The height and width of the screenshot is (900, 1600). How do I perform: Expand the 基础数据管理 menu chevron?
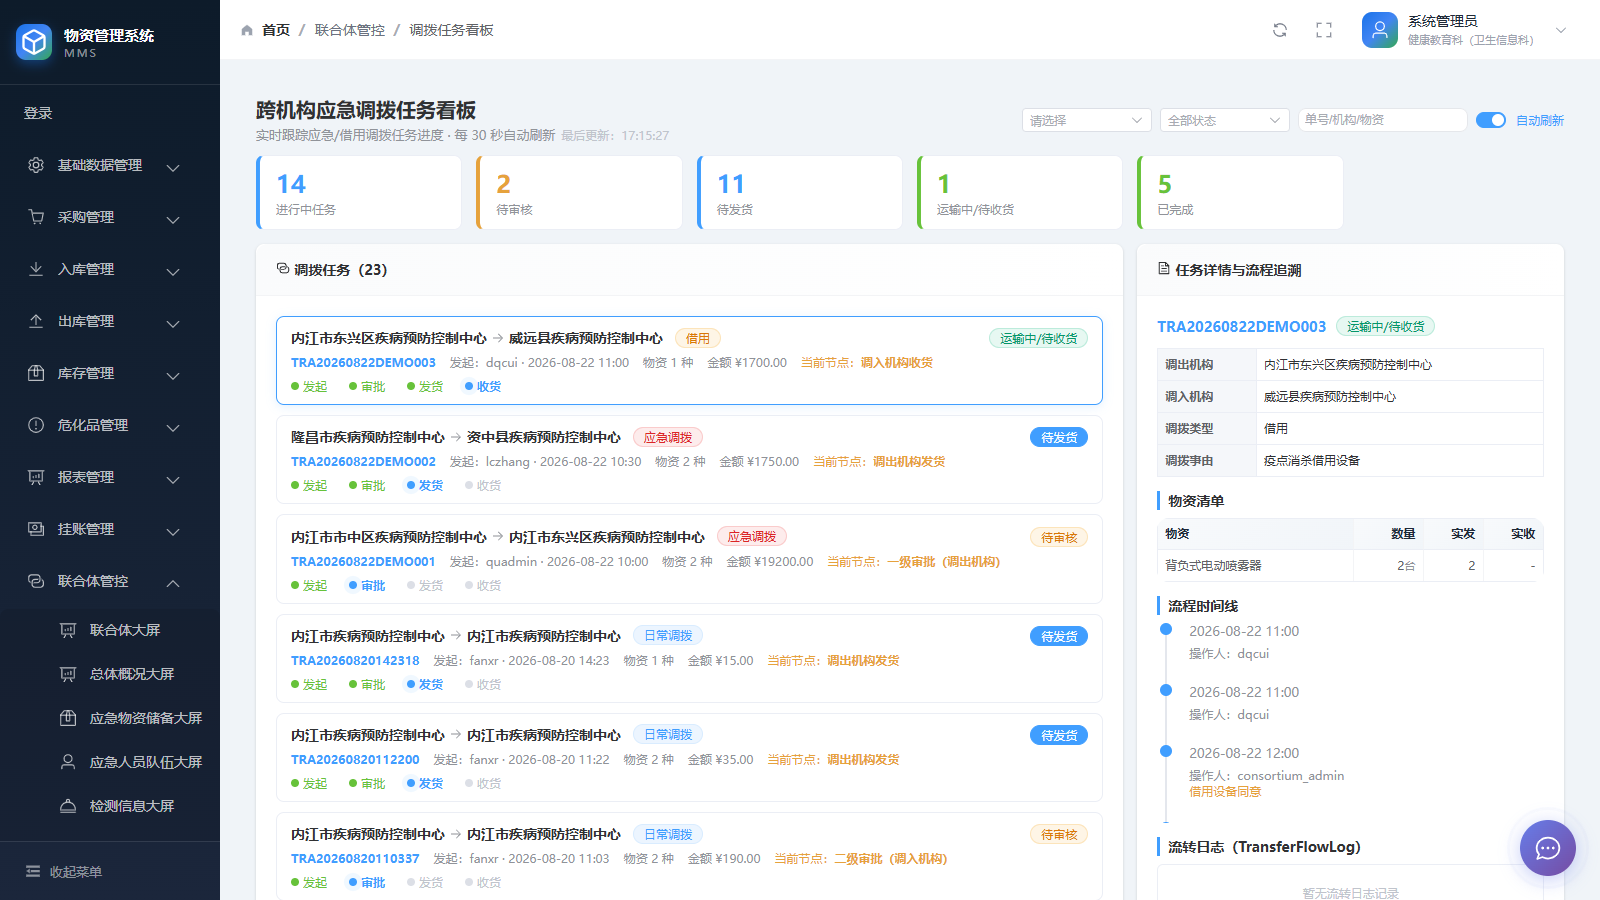(x=173, y=167)
